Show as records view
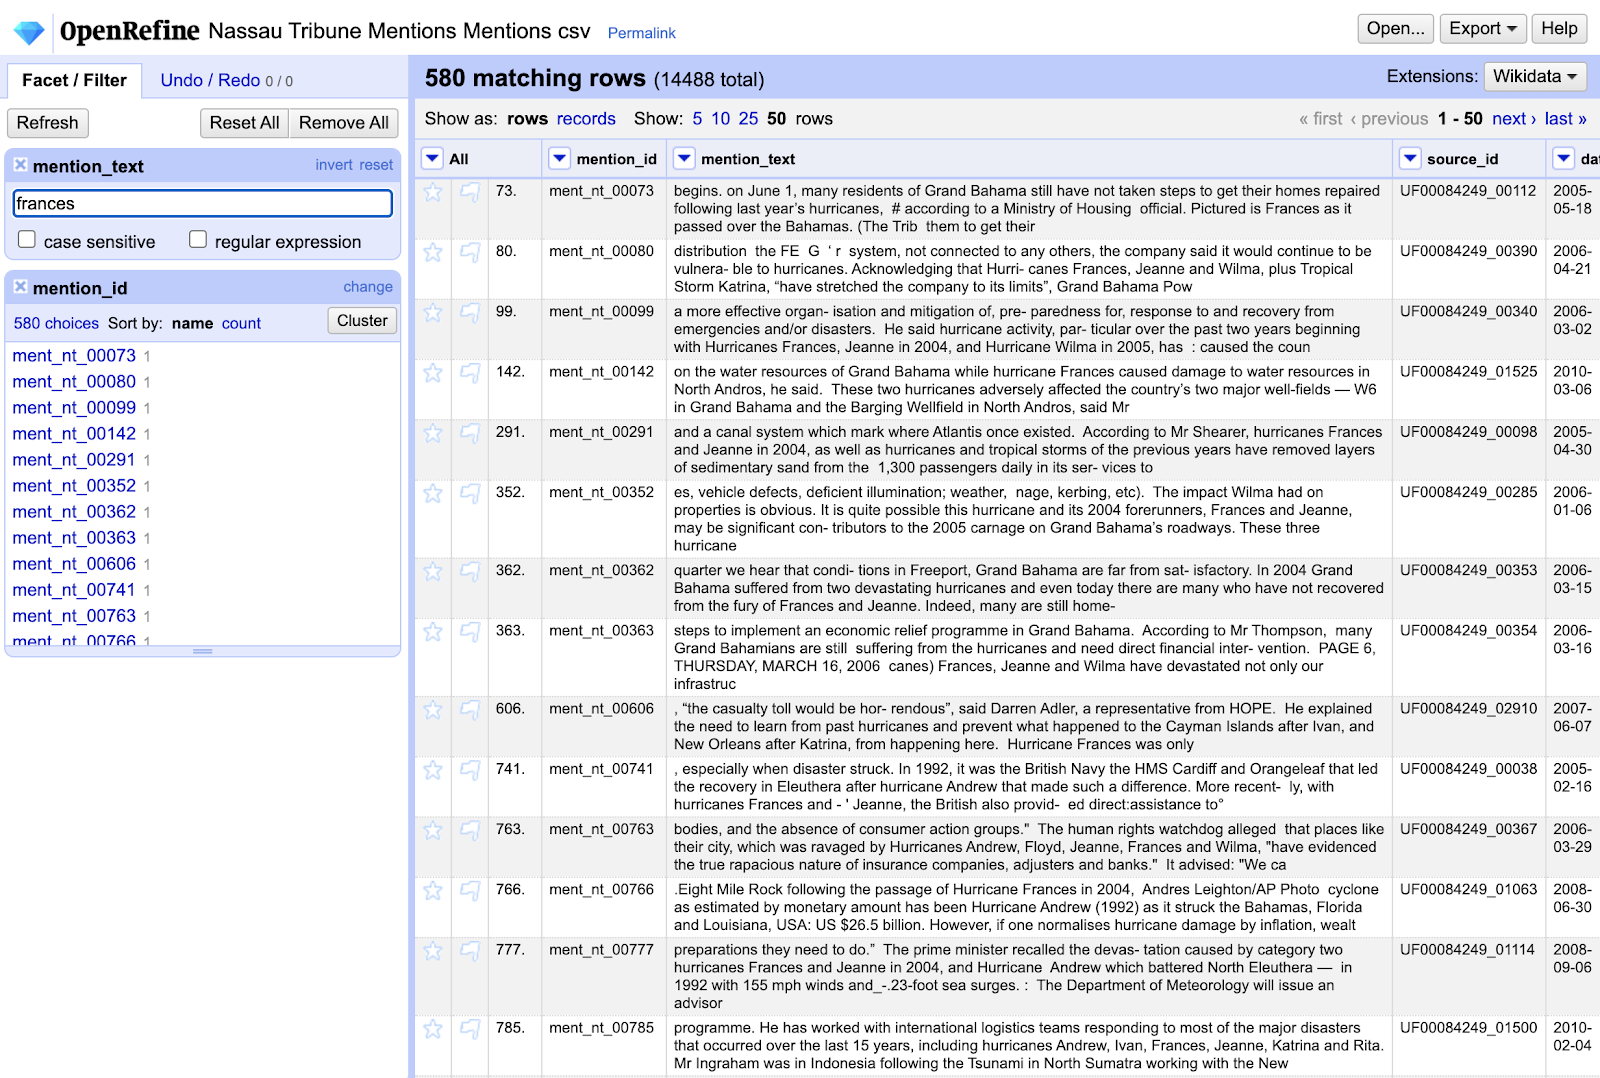 point(586,119)
